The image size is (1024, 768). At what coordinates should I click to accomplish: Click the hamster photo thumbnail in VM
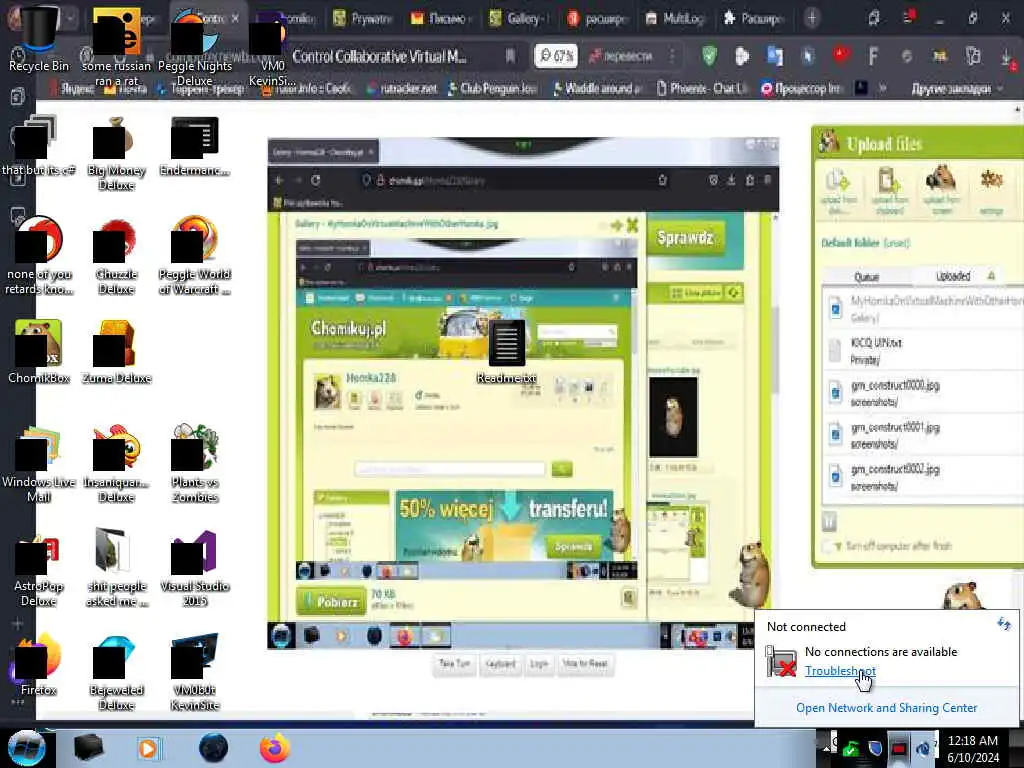coord(673,416)
